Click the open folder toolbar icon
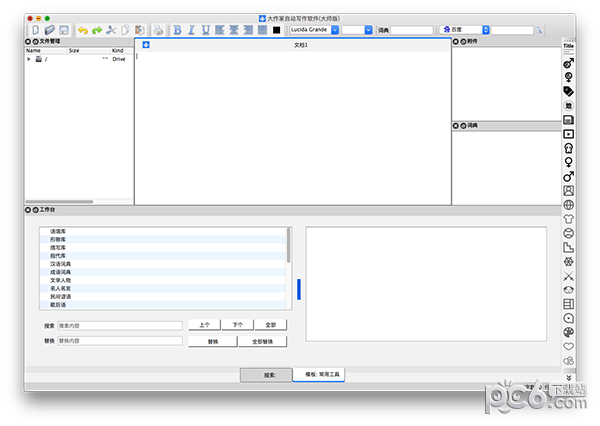This screenshot has height=426, width=600. (50, 30)
